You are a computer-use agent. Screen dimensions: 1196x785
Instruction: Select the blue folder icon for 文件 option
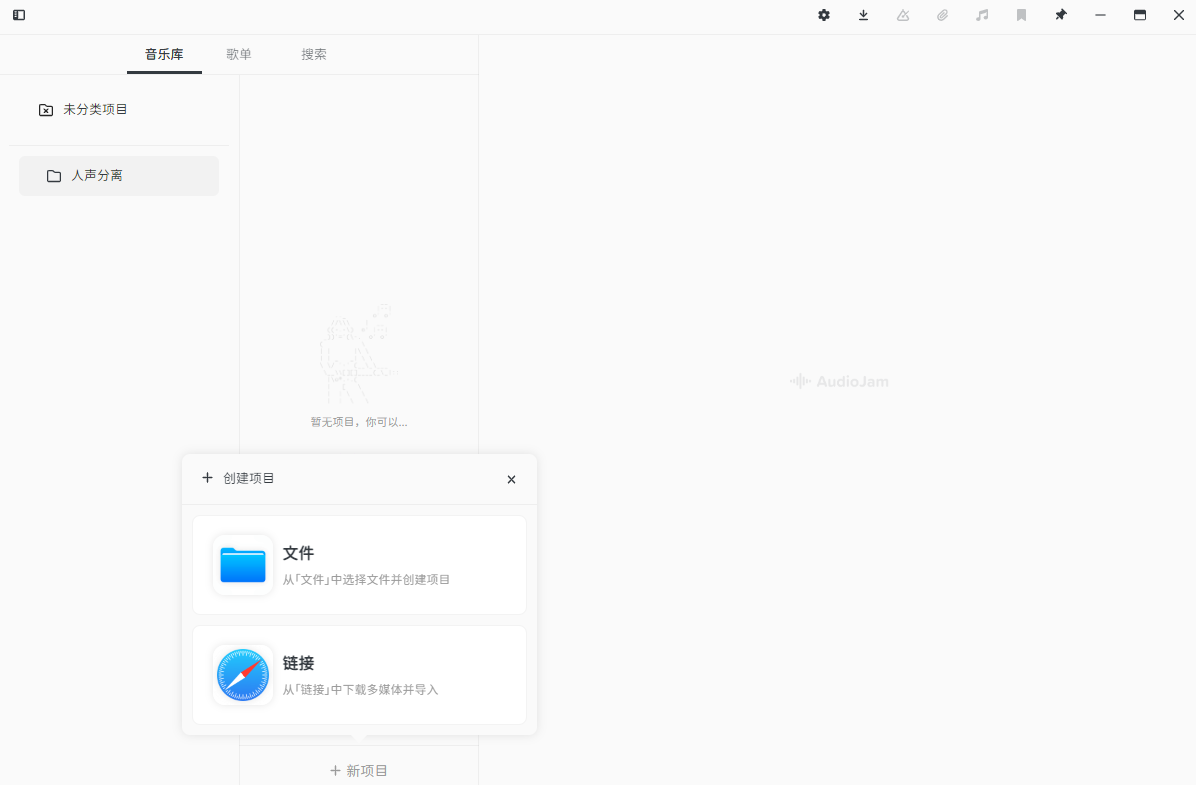[242, 564]
